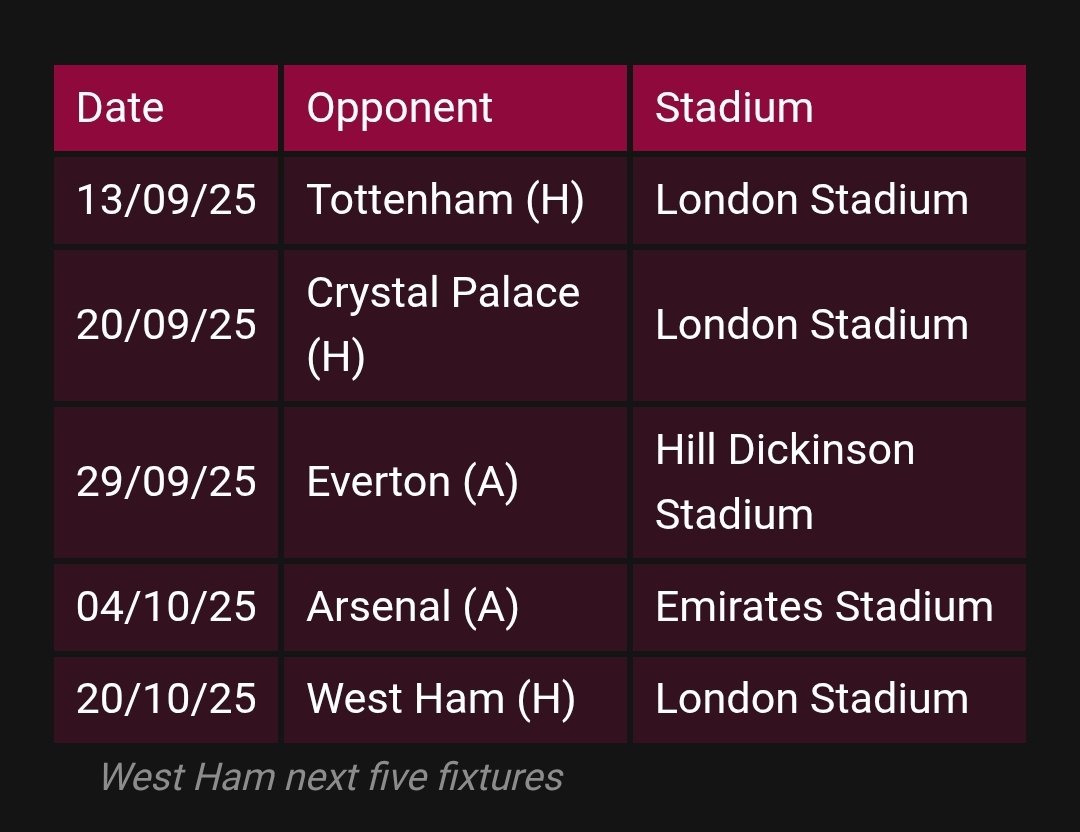Click the 20/09/25 date cell
Viewport: 1080px width, 832px height.
166,325
